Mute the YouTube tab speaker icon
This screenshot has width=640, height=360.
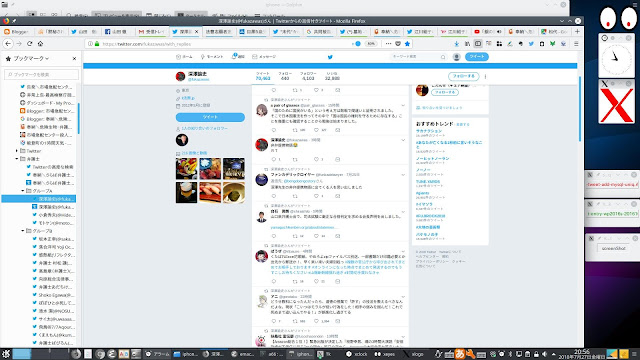[499, 31]
